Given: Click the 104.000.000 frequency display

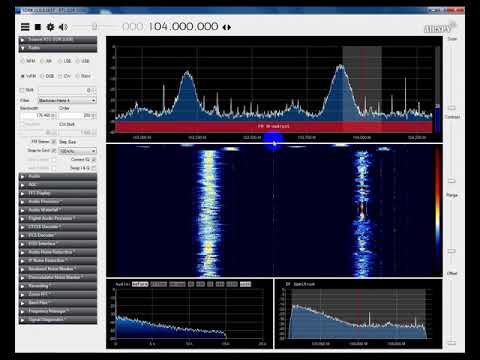Looking at the screenshot, I should [x=183, y=27].
